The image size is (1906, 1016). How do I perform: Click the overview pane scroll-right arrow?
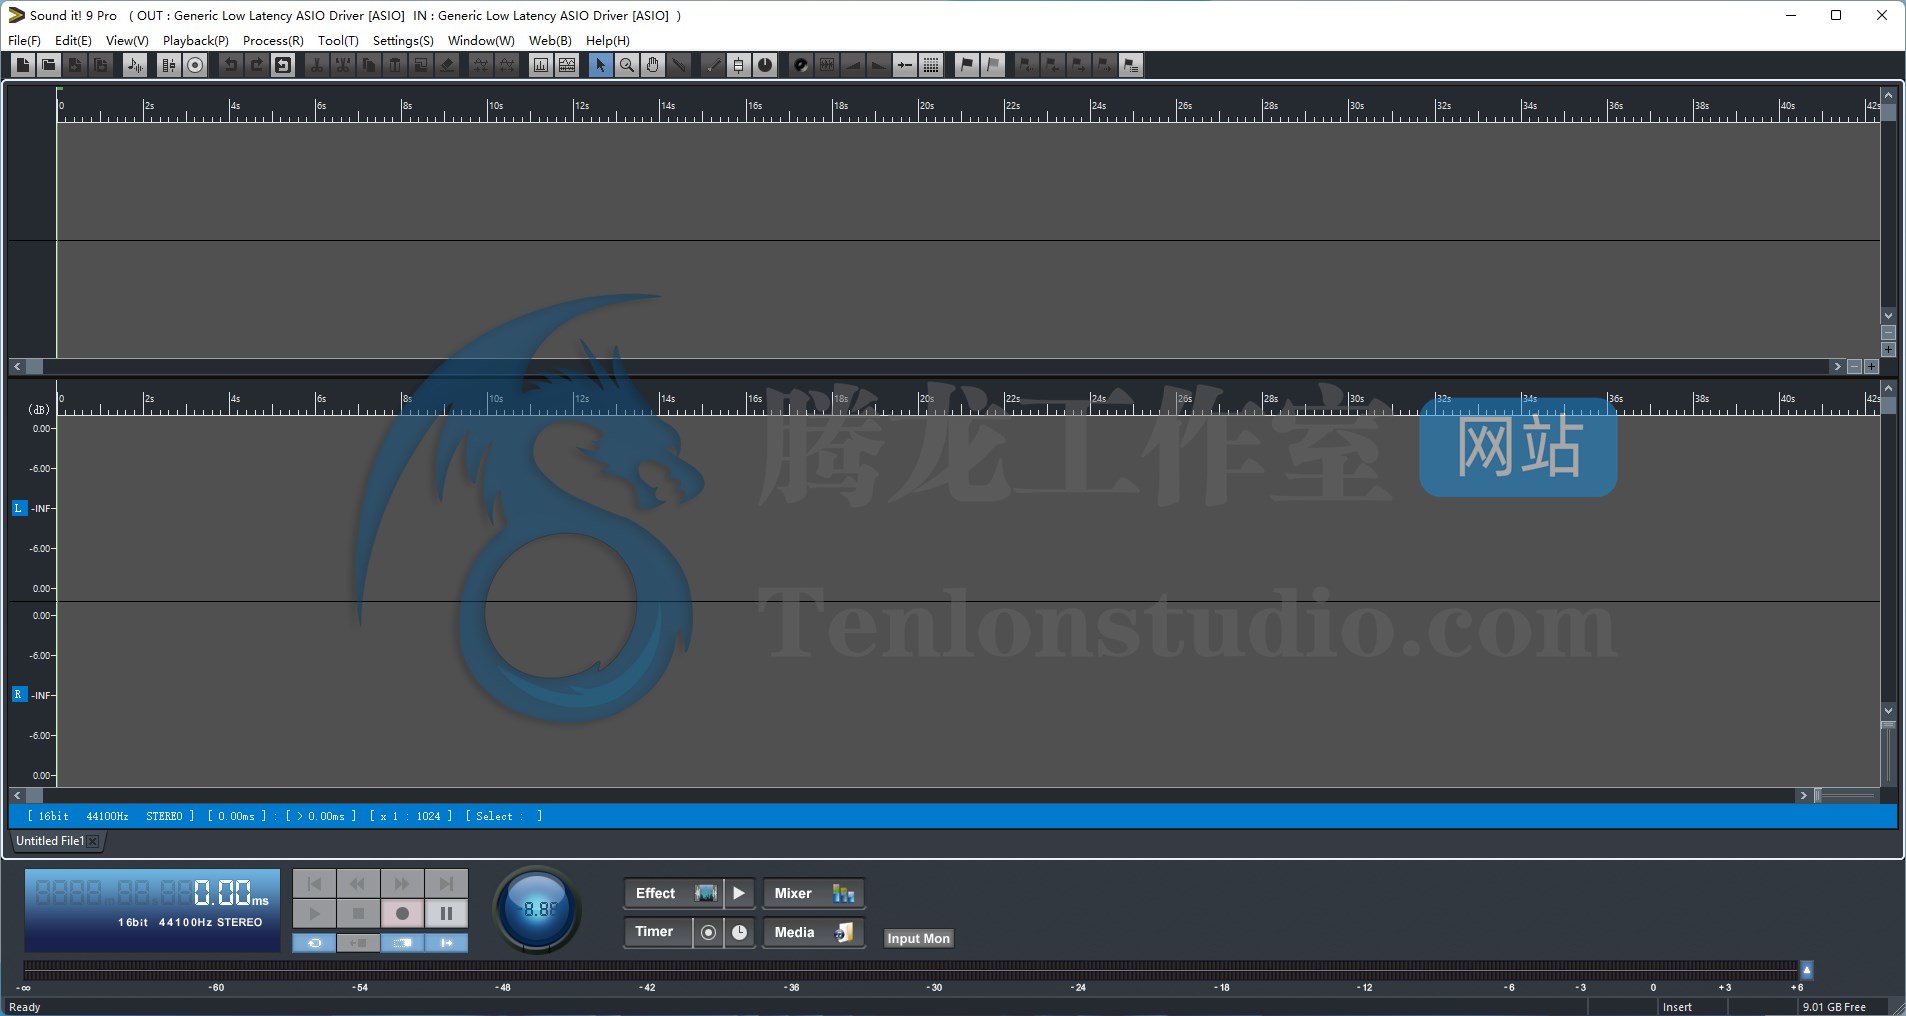[x=1837, y=367]
